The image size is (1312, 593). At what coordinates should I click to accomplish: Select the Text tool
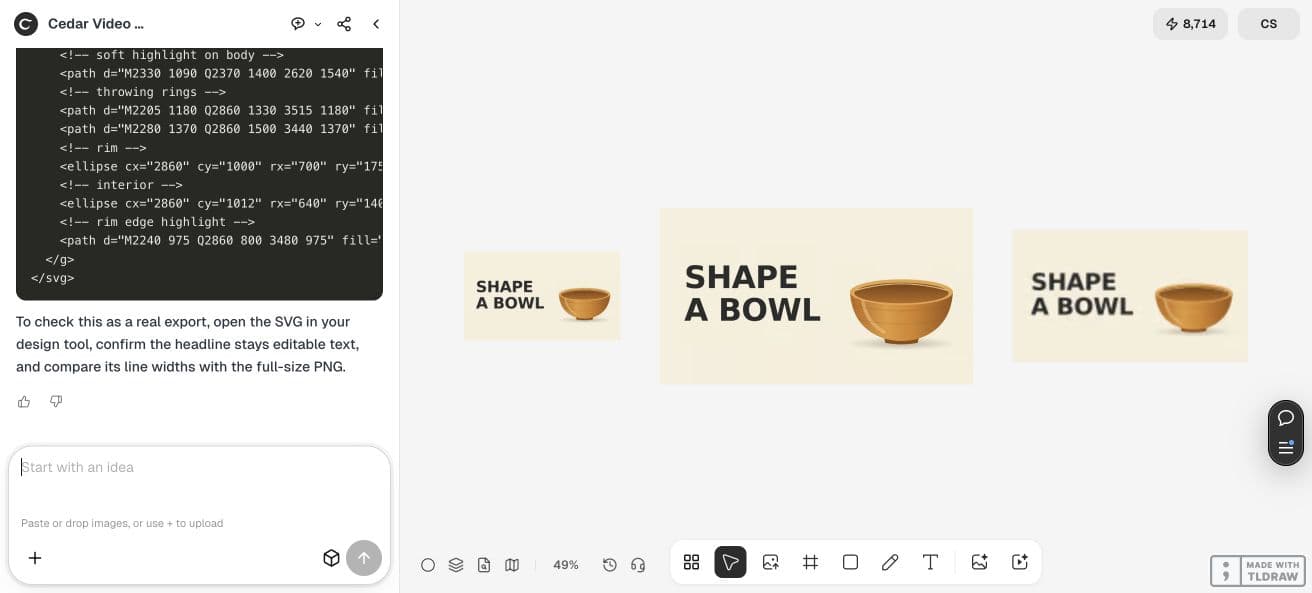click(930, 562)
